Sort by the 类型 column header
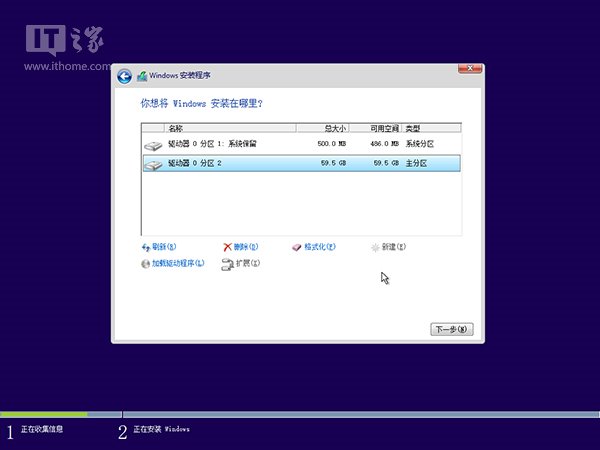The image size is (600, 450). click(430, 128)
